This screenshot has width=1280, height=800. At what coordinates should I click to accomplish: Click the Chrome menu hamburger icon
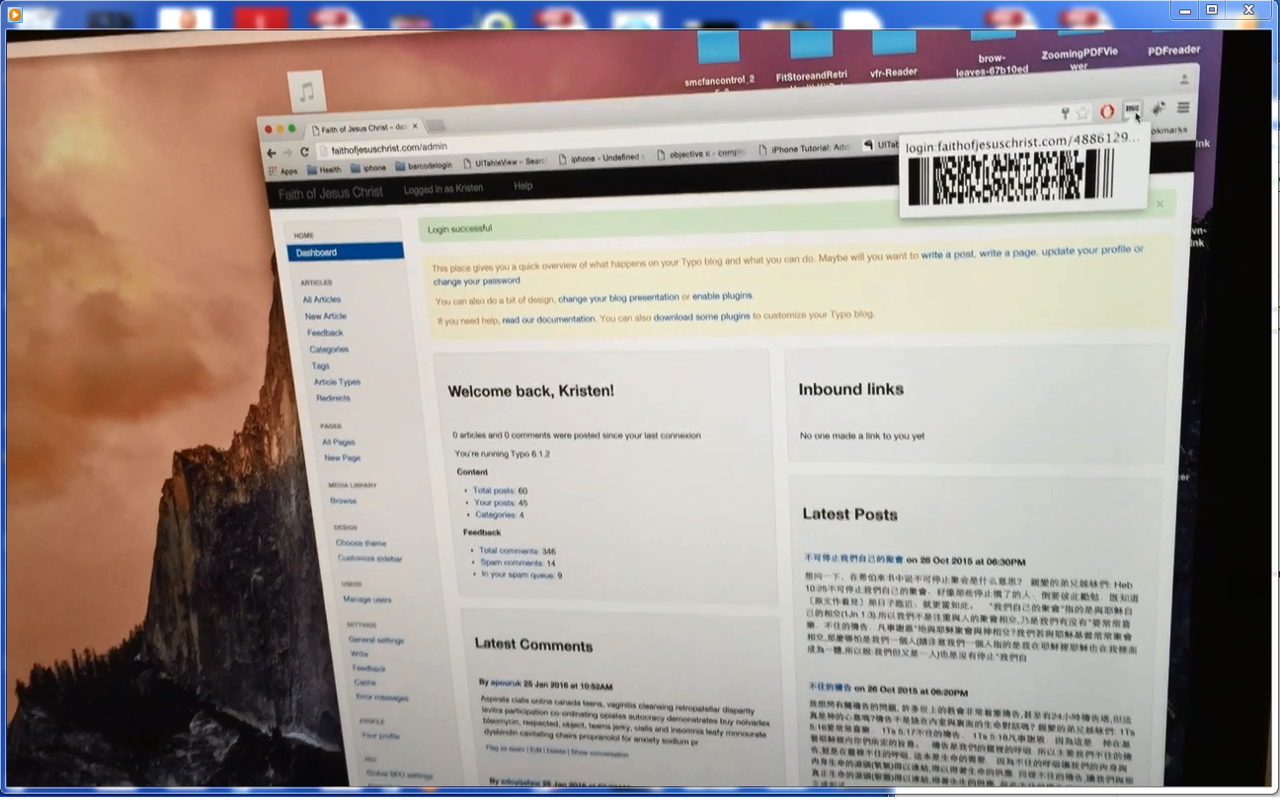pos(1183,108)
